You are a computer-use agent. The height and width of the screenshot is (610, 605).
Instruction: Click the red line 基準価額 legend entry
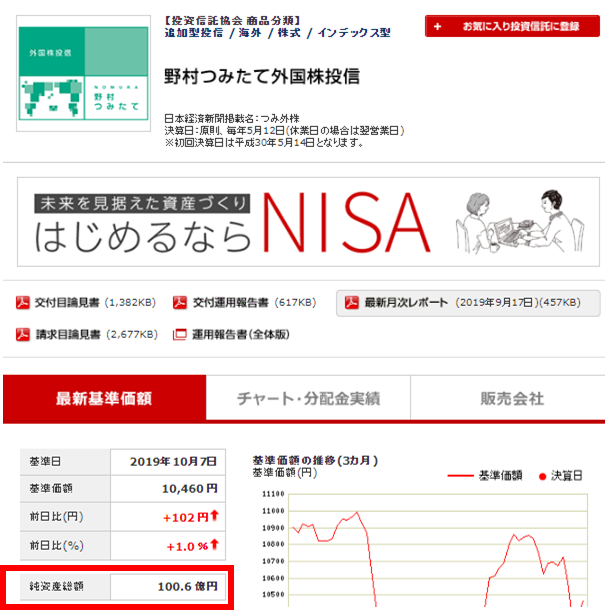[485, 475]
